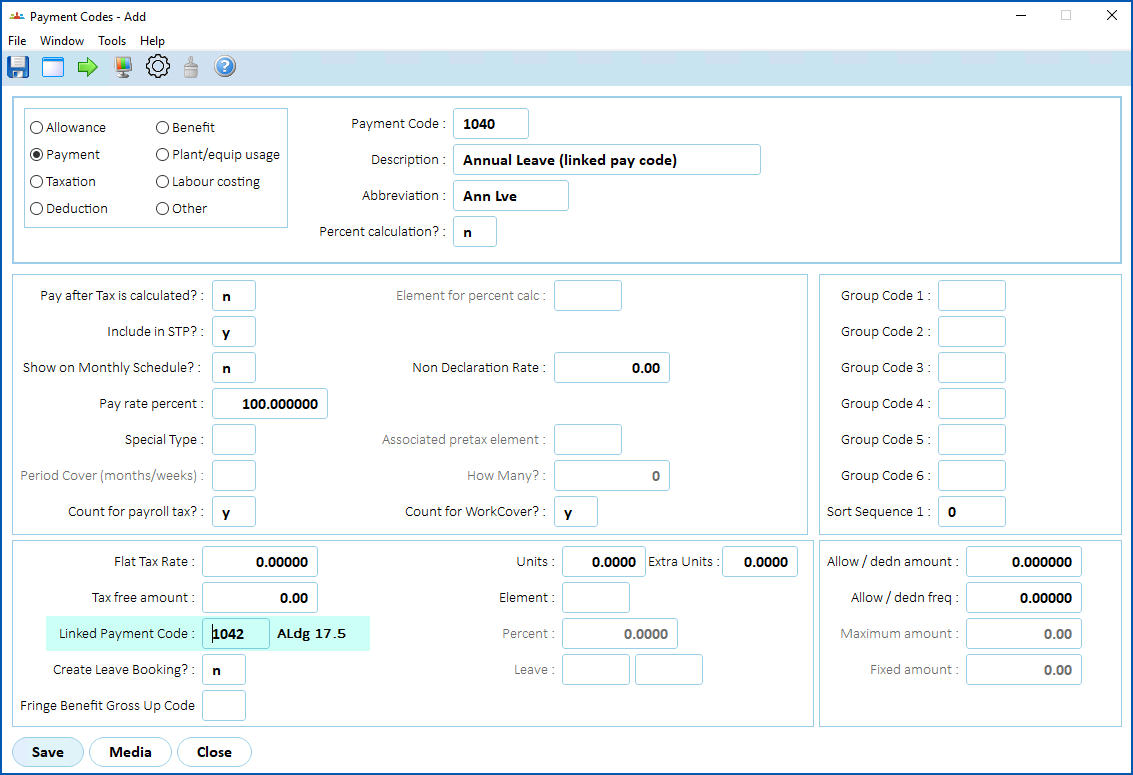Click the Create Leave Booking field
Image resolution: width=1133 pixels, height=775 pixels.
coord(223,670)
